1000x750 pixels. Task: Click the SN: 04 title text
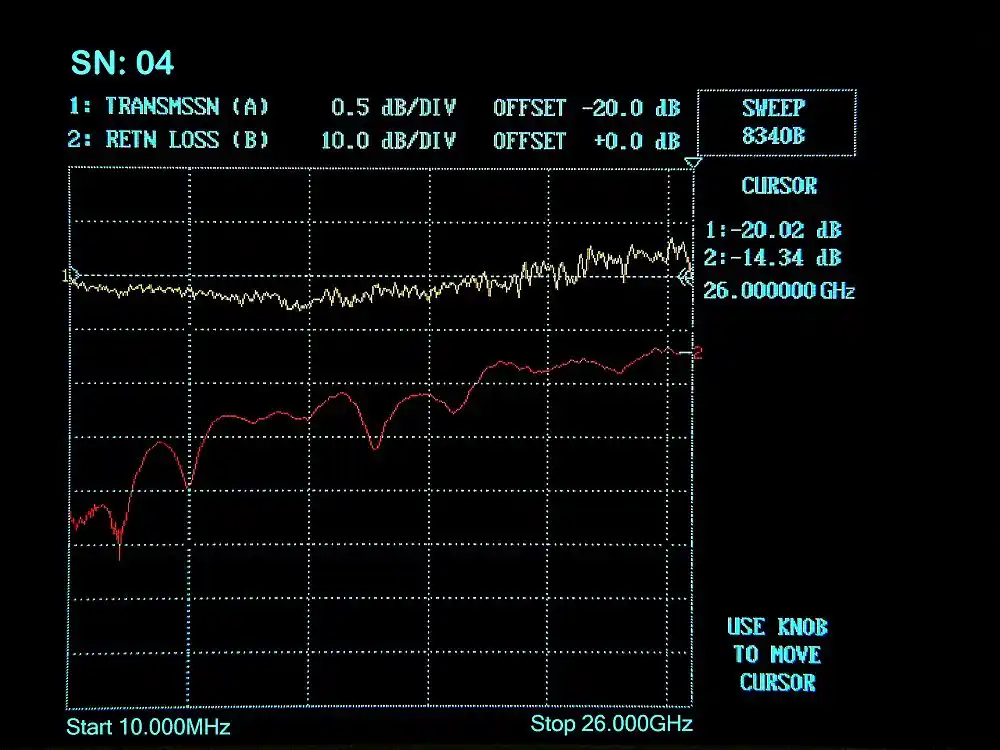tap(122, 63)
